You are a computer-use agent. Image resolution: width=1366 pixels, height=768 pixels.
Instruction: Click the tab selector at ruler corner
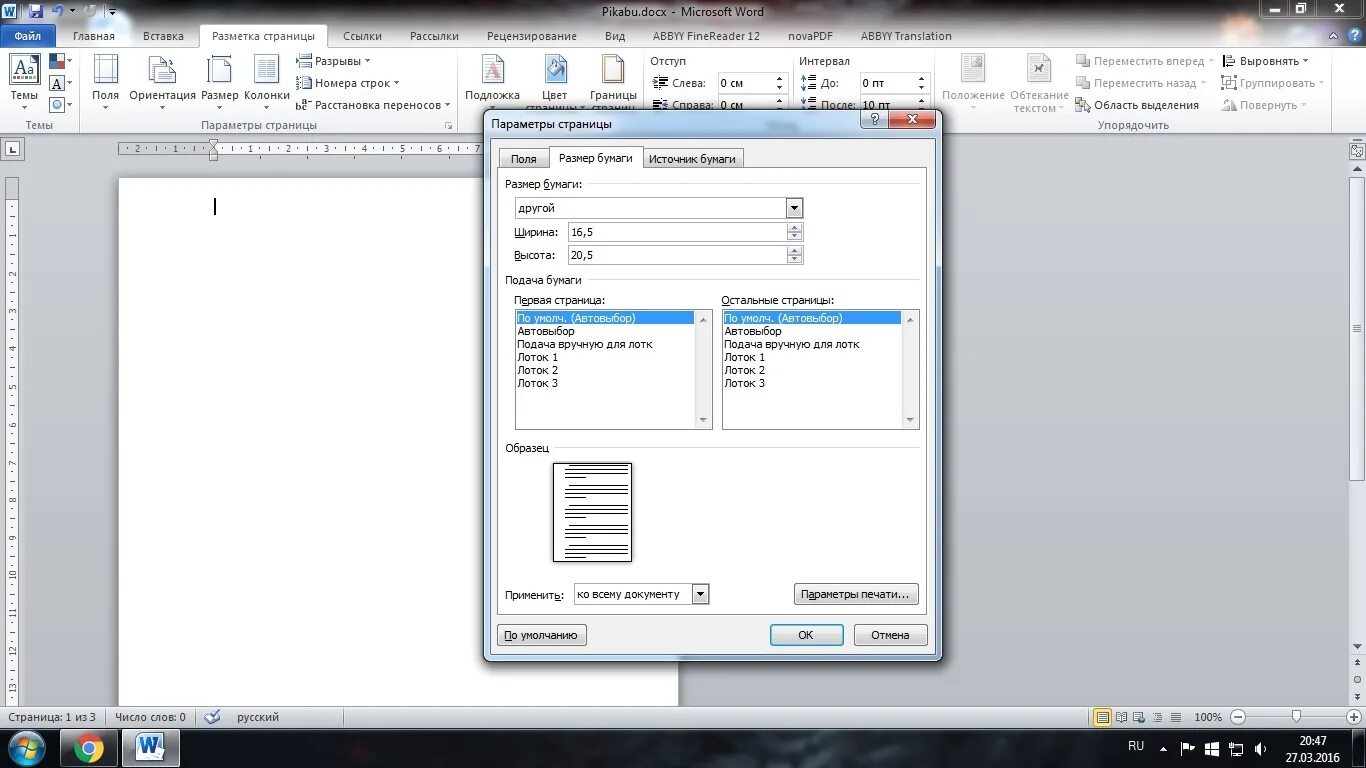(x=12, y=149)
